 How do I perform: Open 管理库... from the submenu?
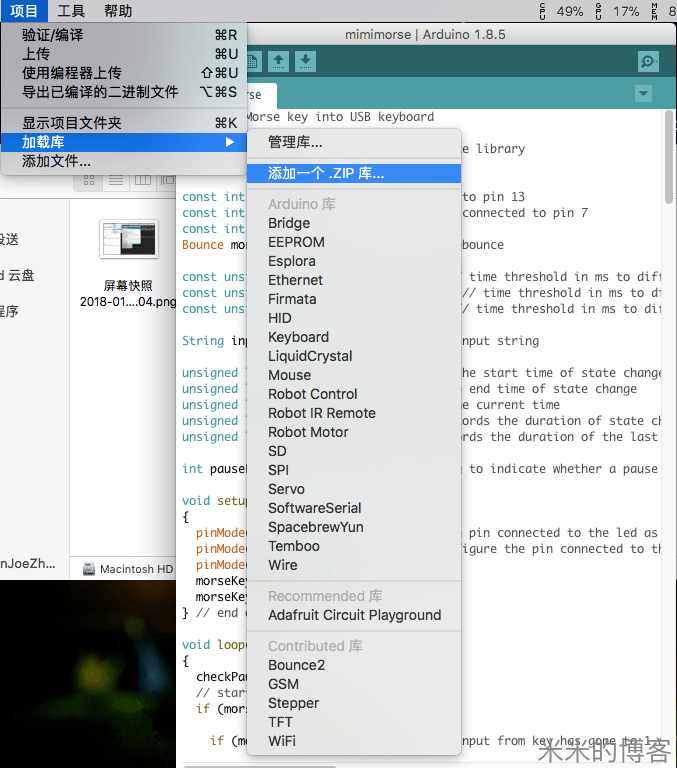click(354, 142)
